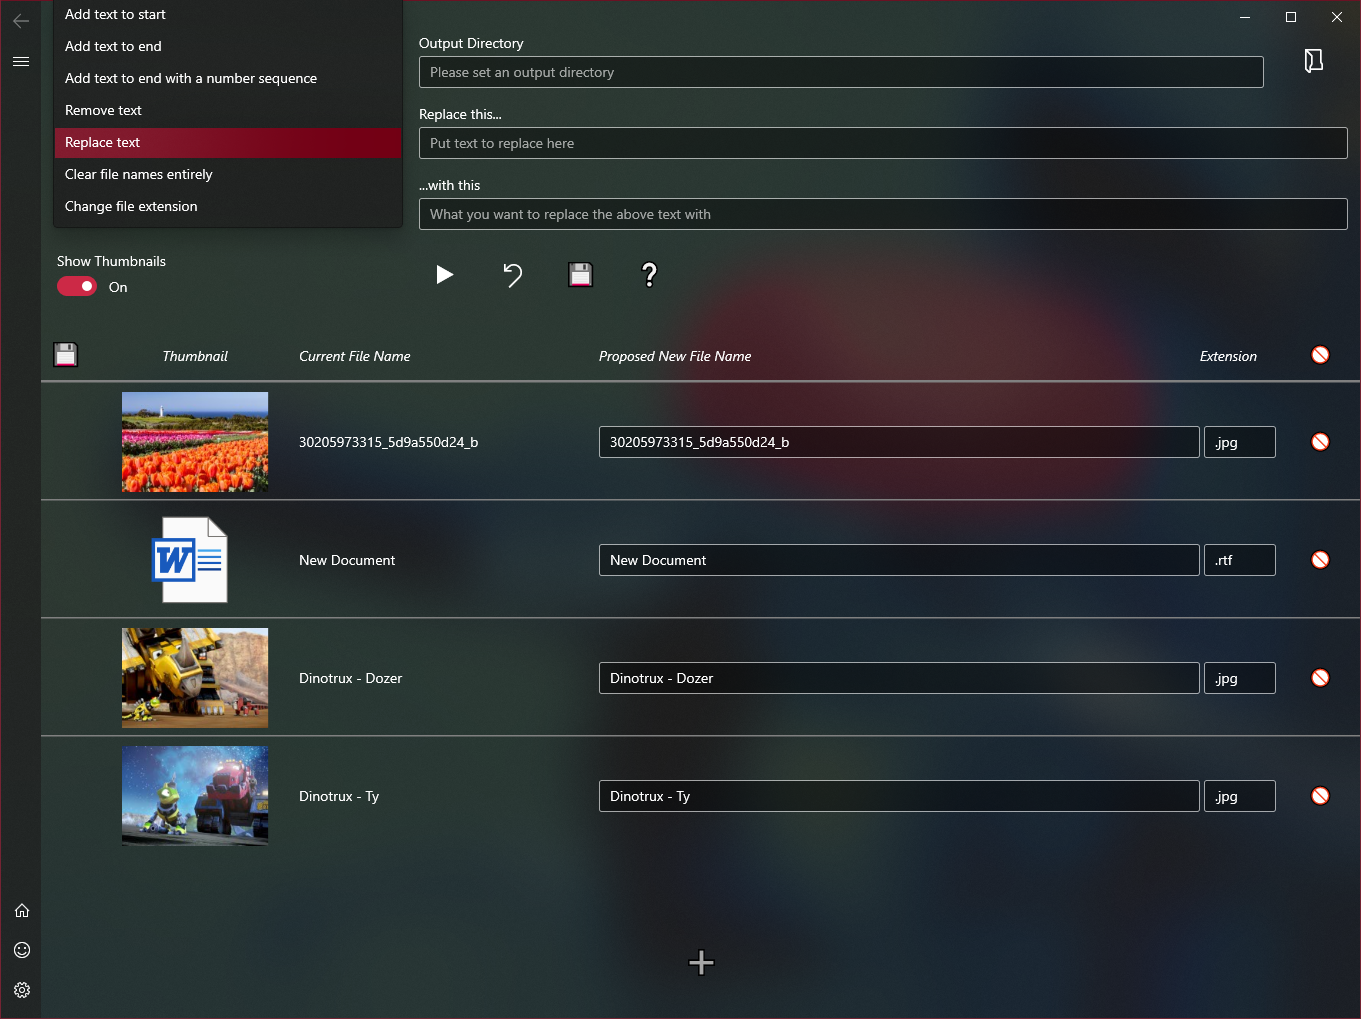
Task: Turn off the Show Thumbnails toggle
Action: point(76,286)
